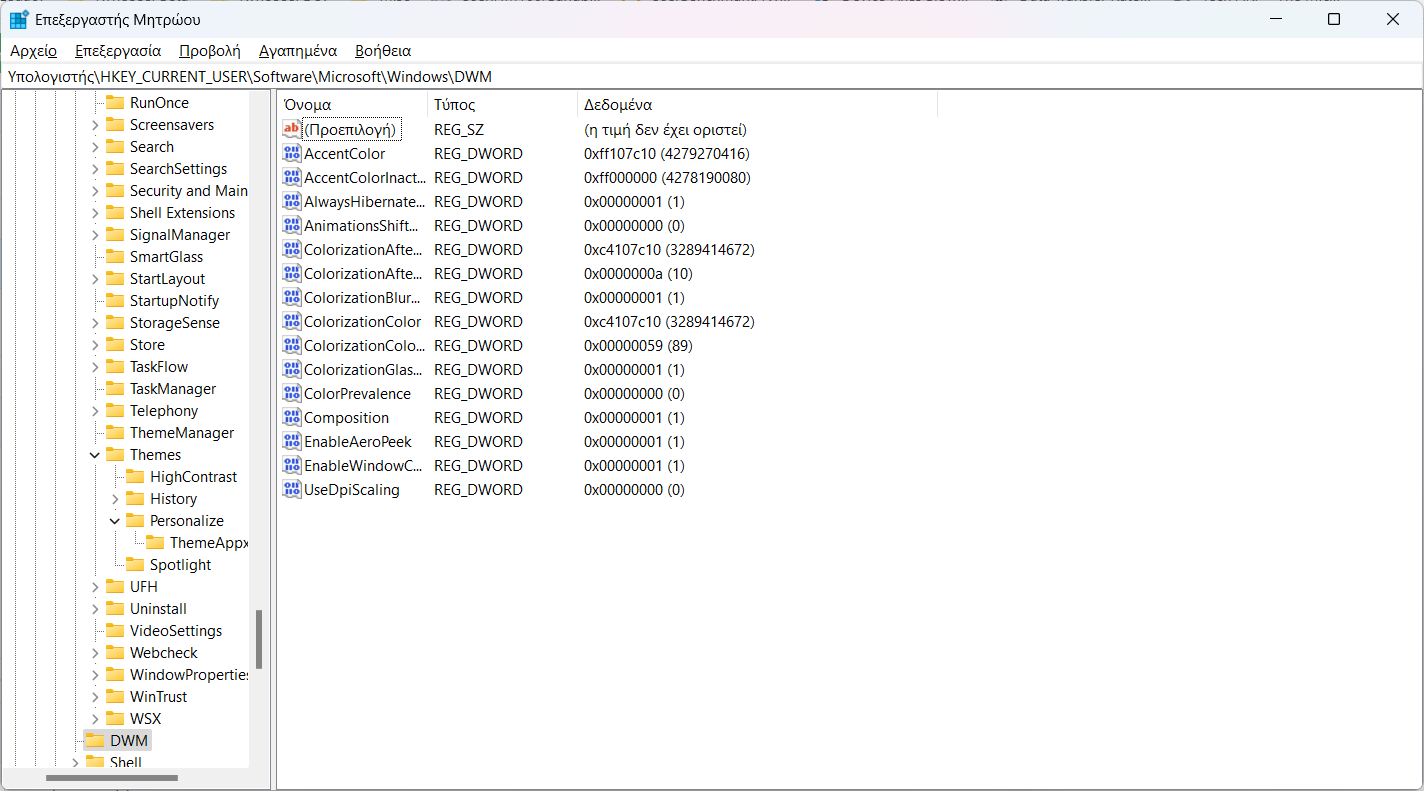Expand the History tree node

[x=115, y=499]
